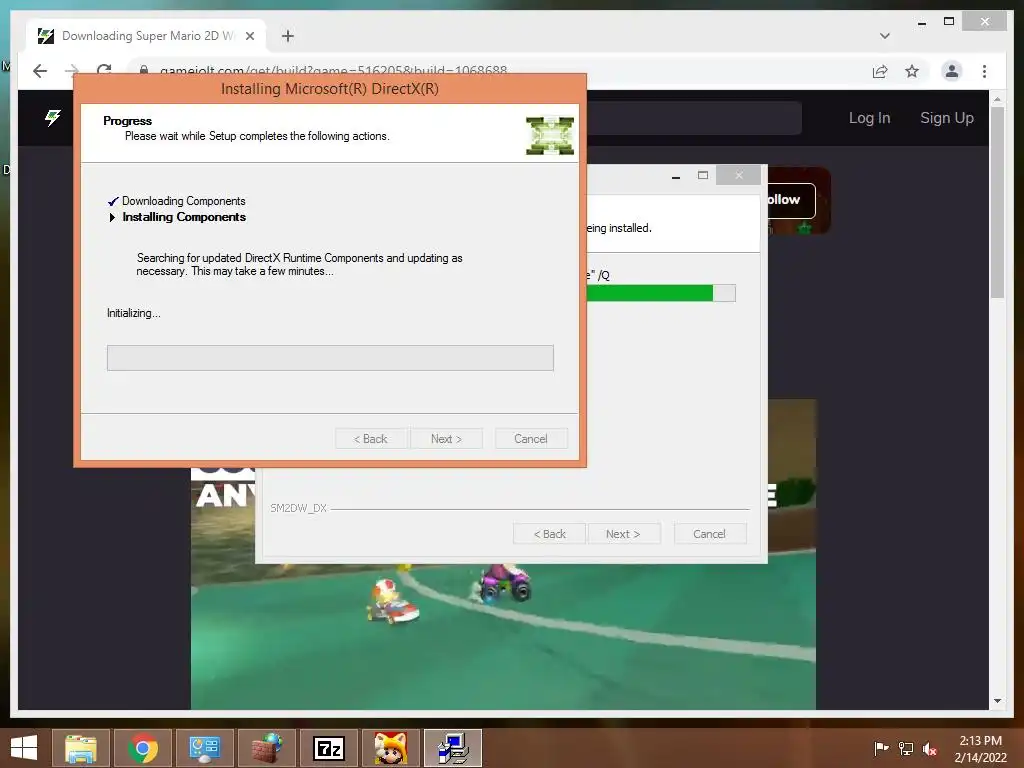Open a new Chrome tab
This screenshot has width=1024, height=768.
point(288,36)
